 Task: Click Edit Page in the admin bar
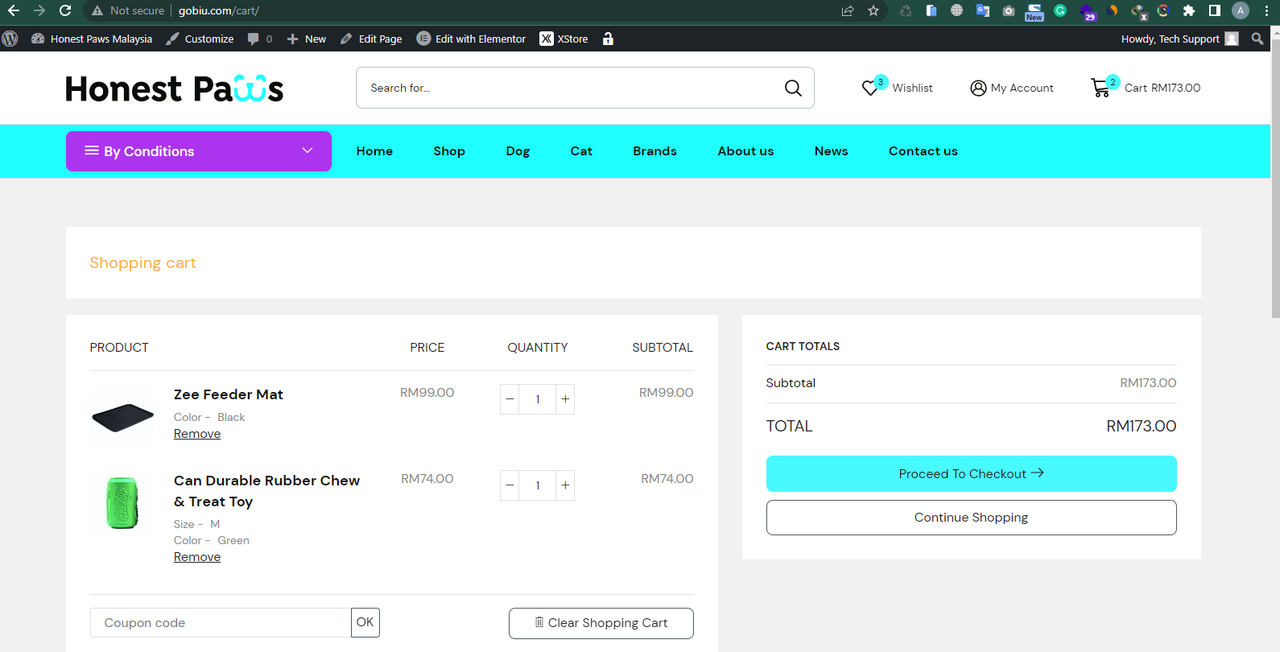371,39
